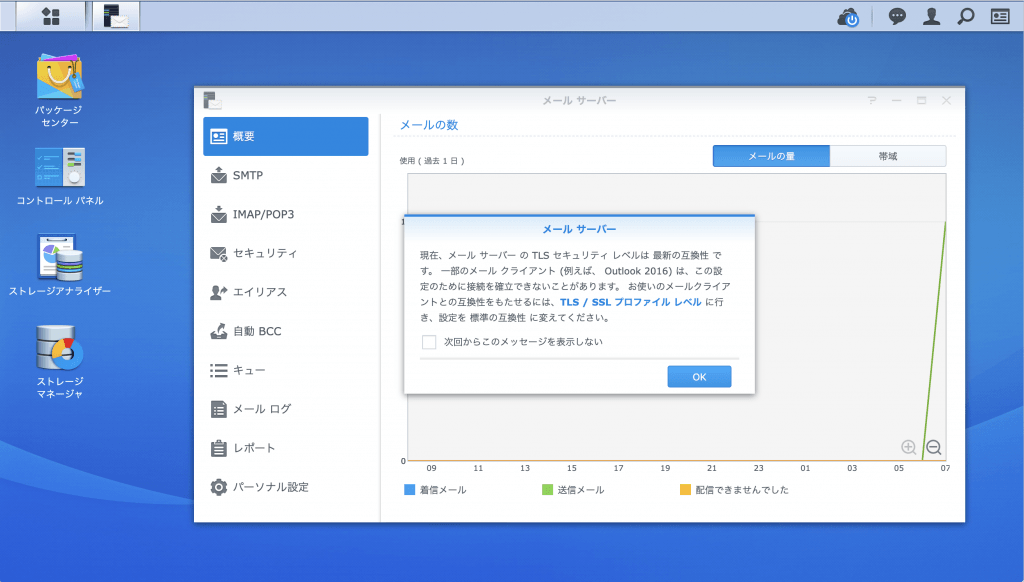Open the Package Center desktop icon

(x=60, y=78)
